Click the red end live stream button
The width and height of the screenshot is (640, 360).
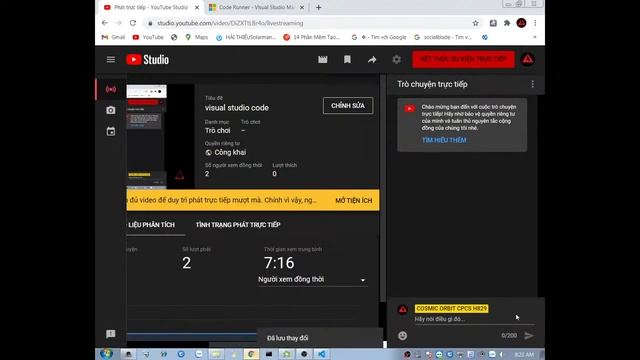click(463, 59)
